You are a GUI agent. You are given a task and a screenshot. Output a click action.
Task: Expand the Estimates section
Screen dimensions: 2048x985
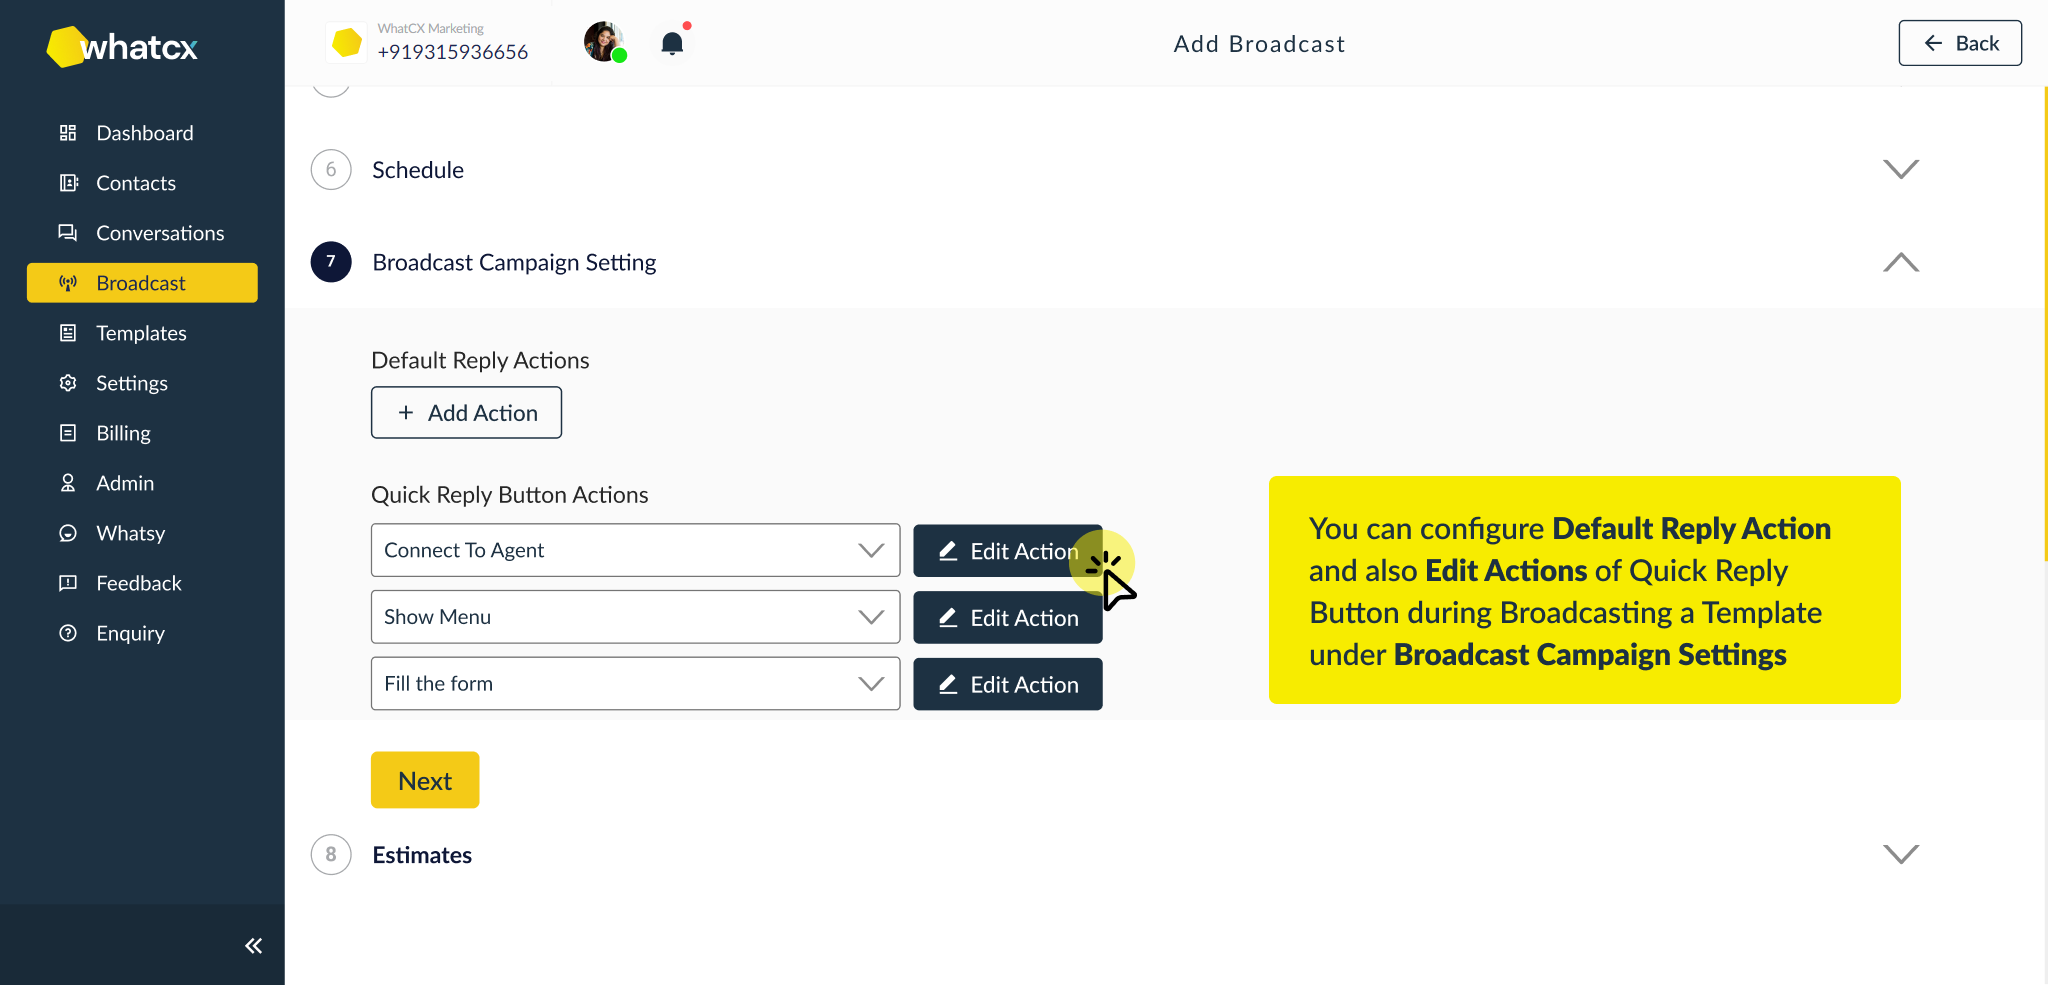point(1900,854)
